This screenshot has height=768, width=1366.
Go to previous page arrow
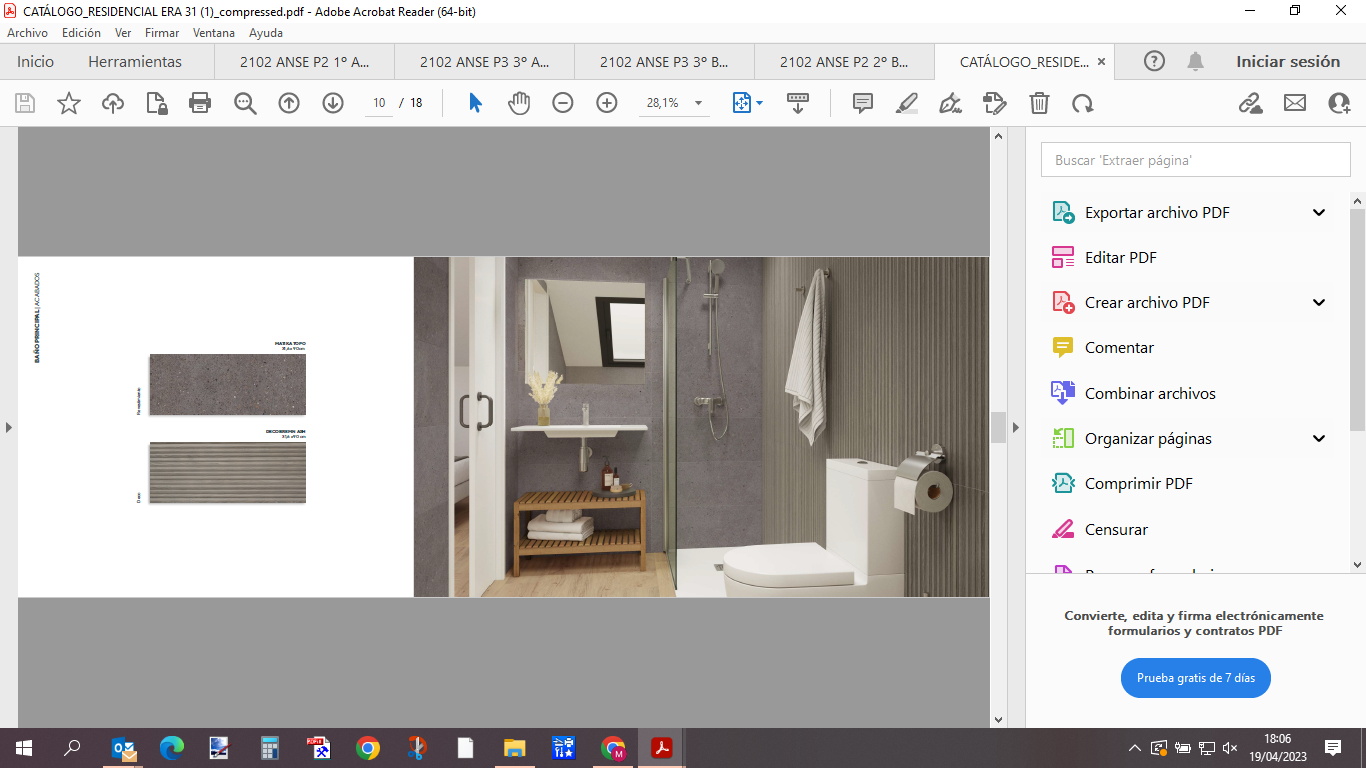(x=289, y=103)
